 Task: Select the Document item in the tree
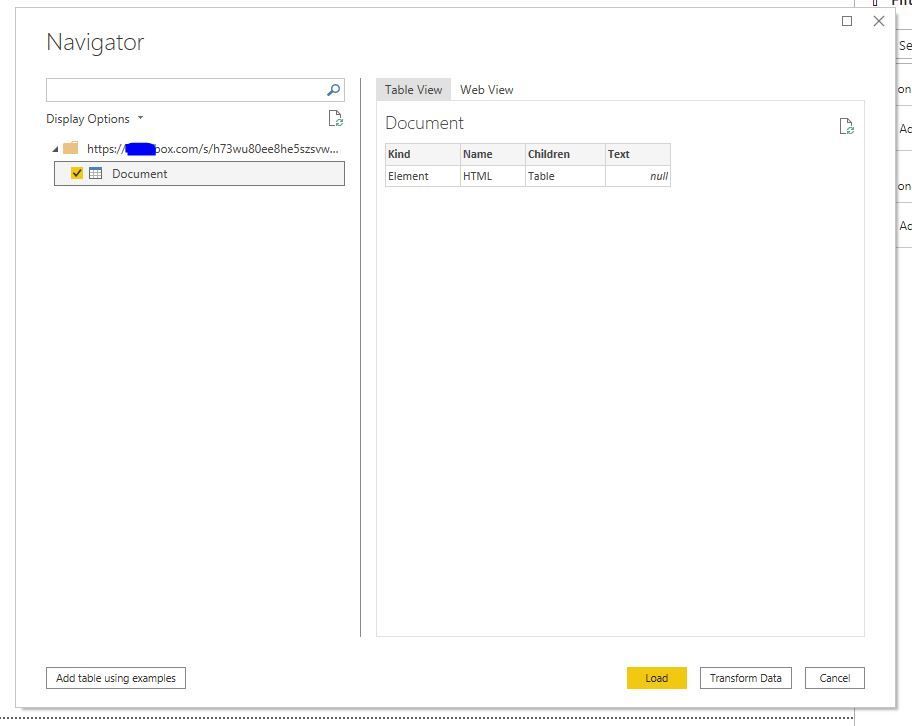tap(139, 173)
